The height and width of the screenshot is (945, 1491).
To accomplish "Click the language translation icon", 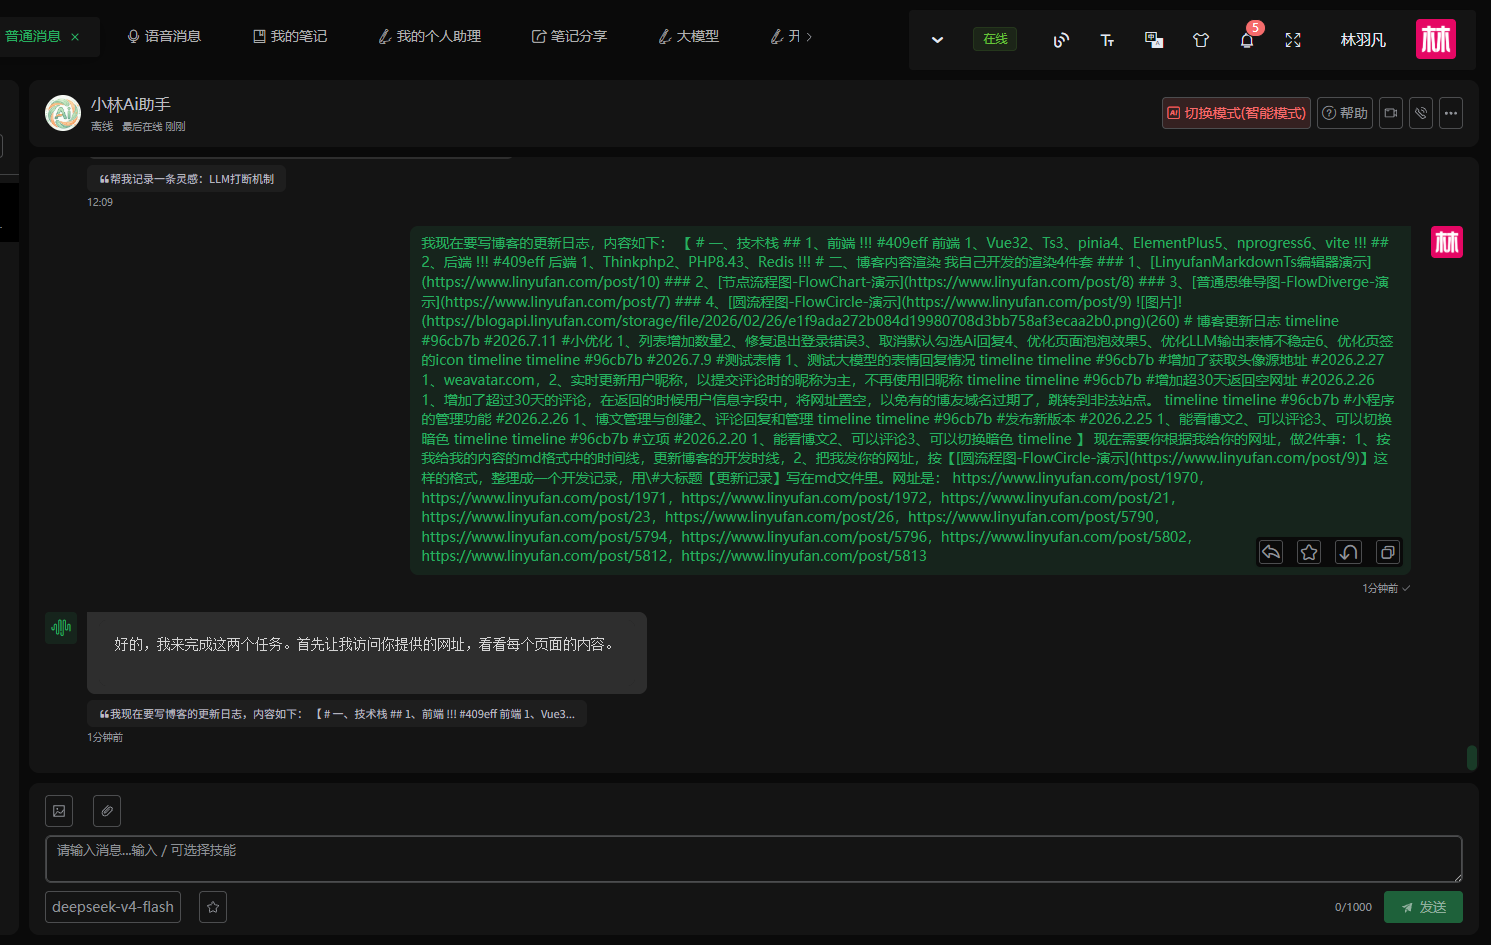I will coord(1154,40).
